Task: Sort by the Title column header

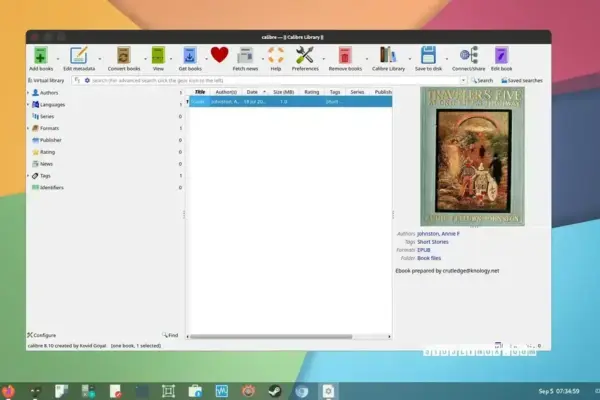Action: pyautogui.click(x=200, y=92)
